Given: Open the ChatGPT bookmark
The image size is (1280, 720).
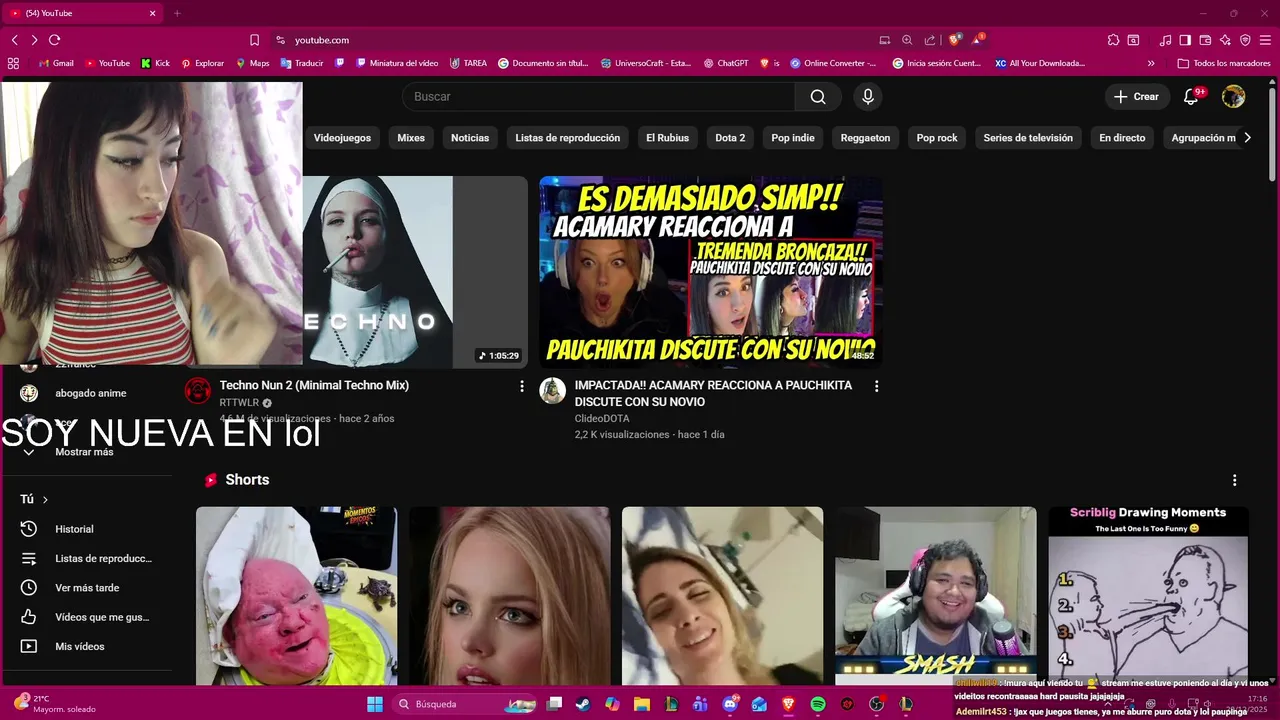Looking at the screenshot, I should [x=725, y=63].
